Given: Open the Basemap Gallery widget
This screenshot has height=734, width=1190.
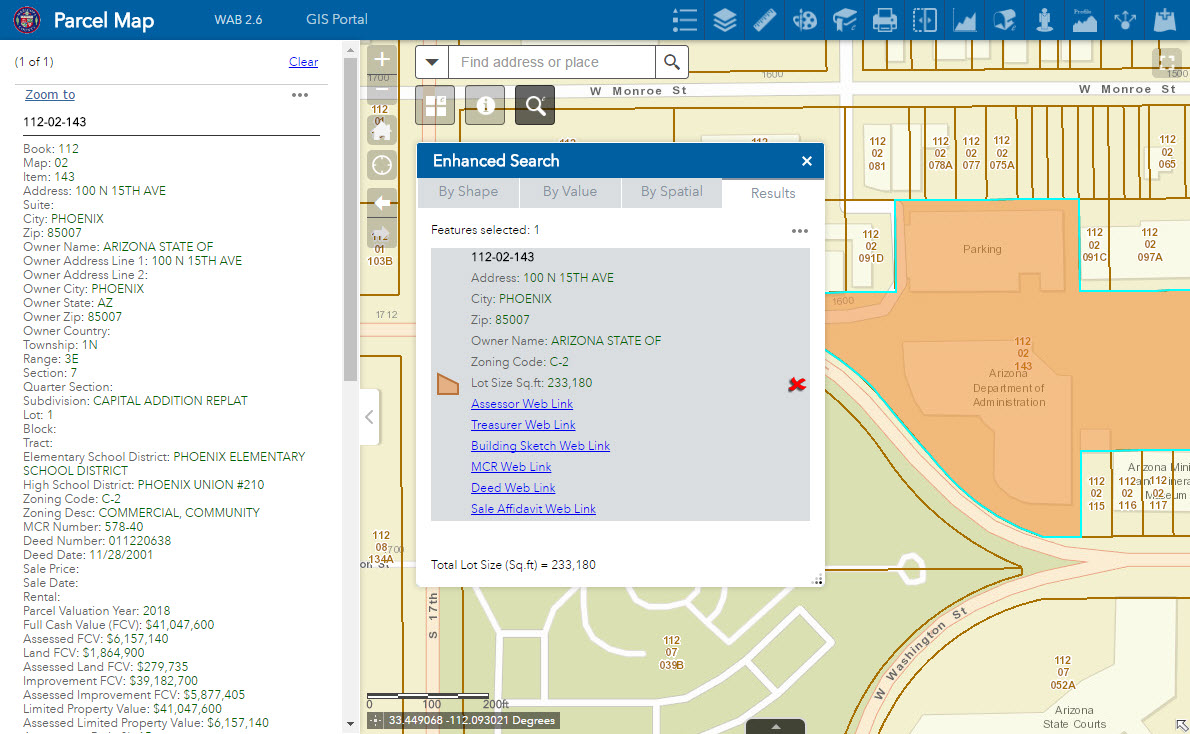Looking at the screenshot, I should (436, 105).
